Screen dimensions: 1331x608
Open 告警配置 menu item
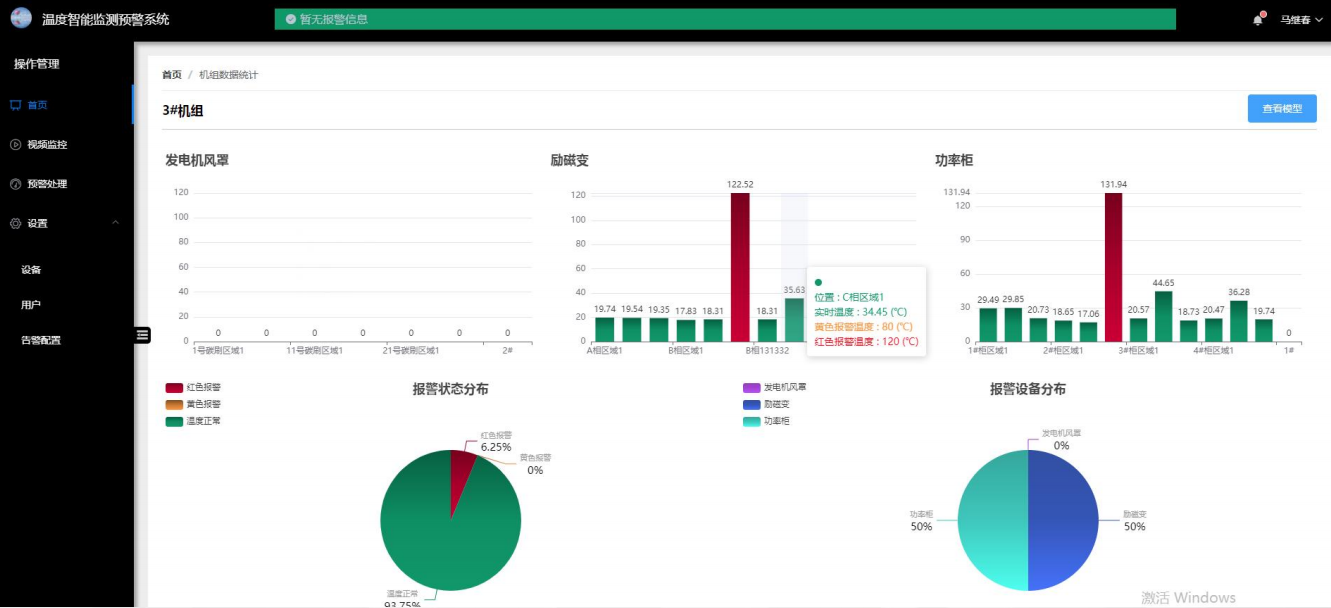tap(41, 341)
